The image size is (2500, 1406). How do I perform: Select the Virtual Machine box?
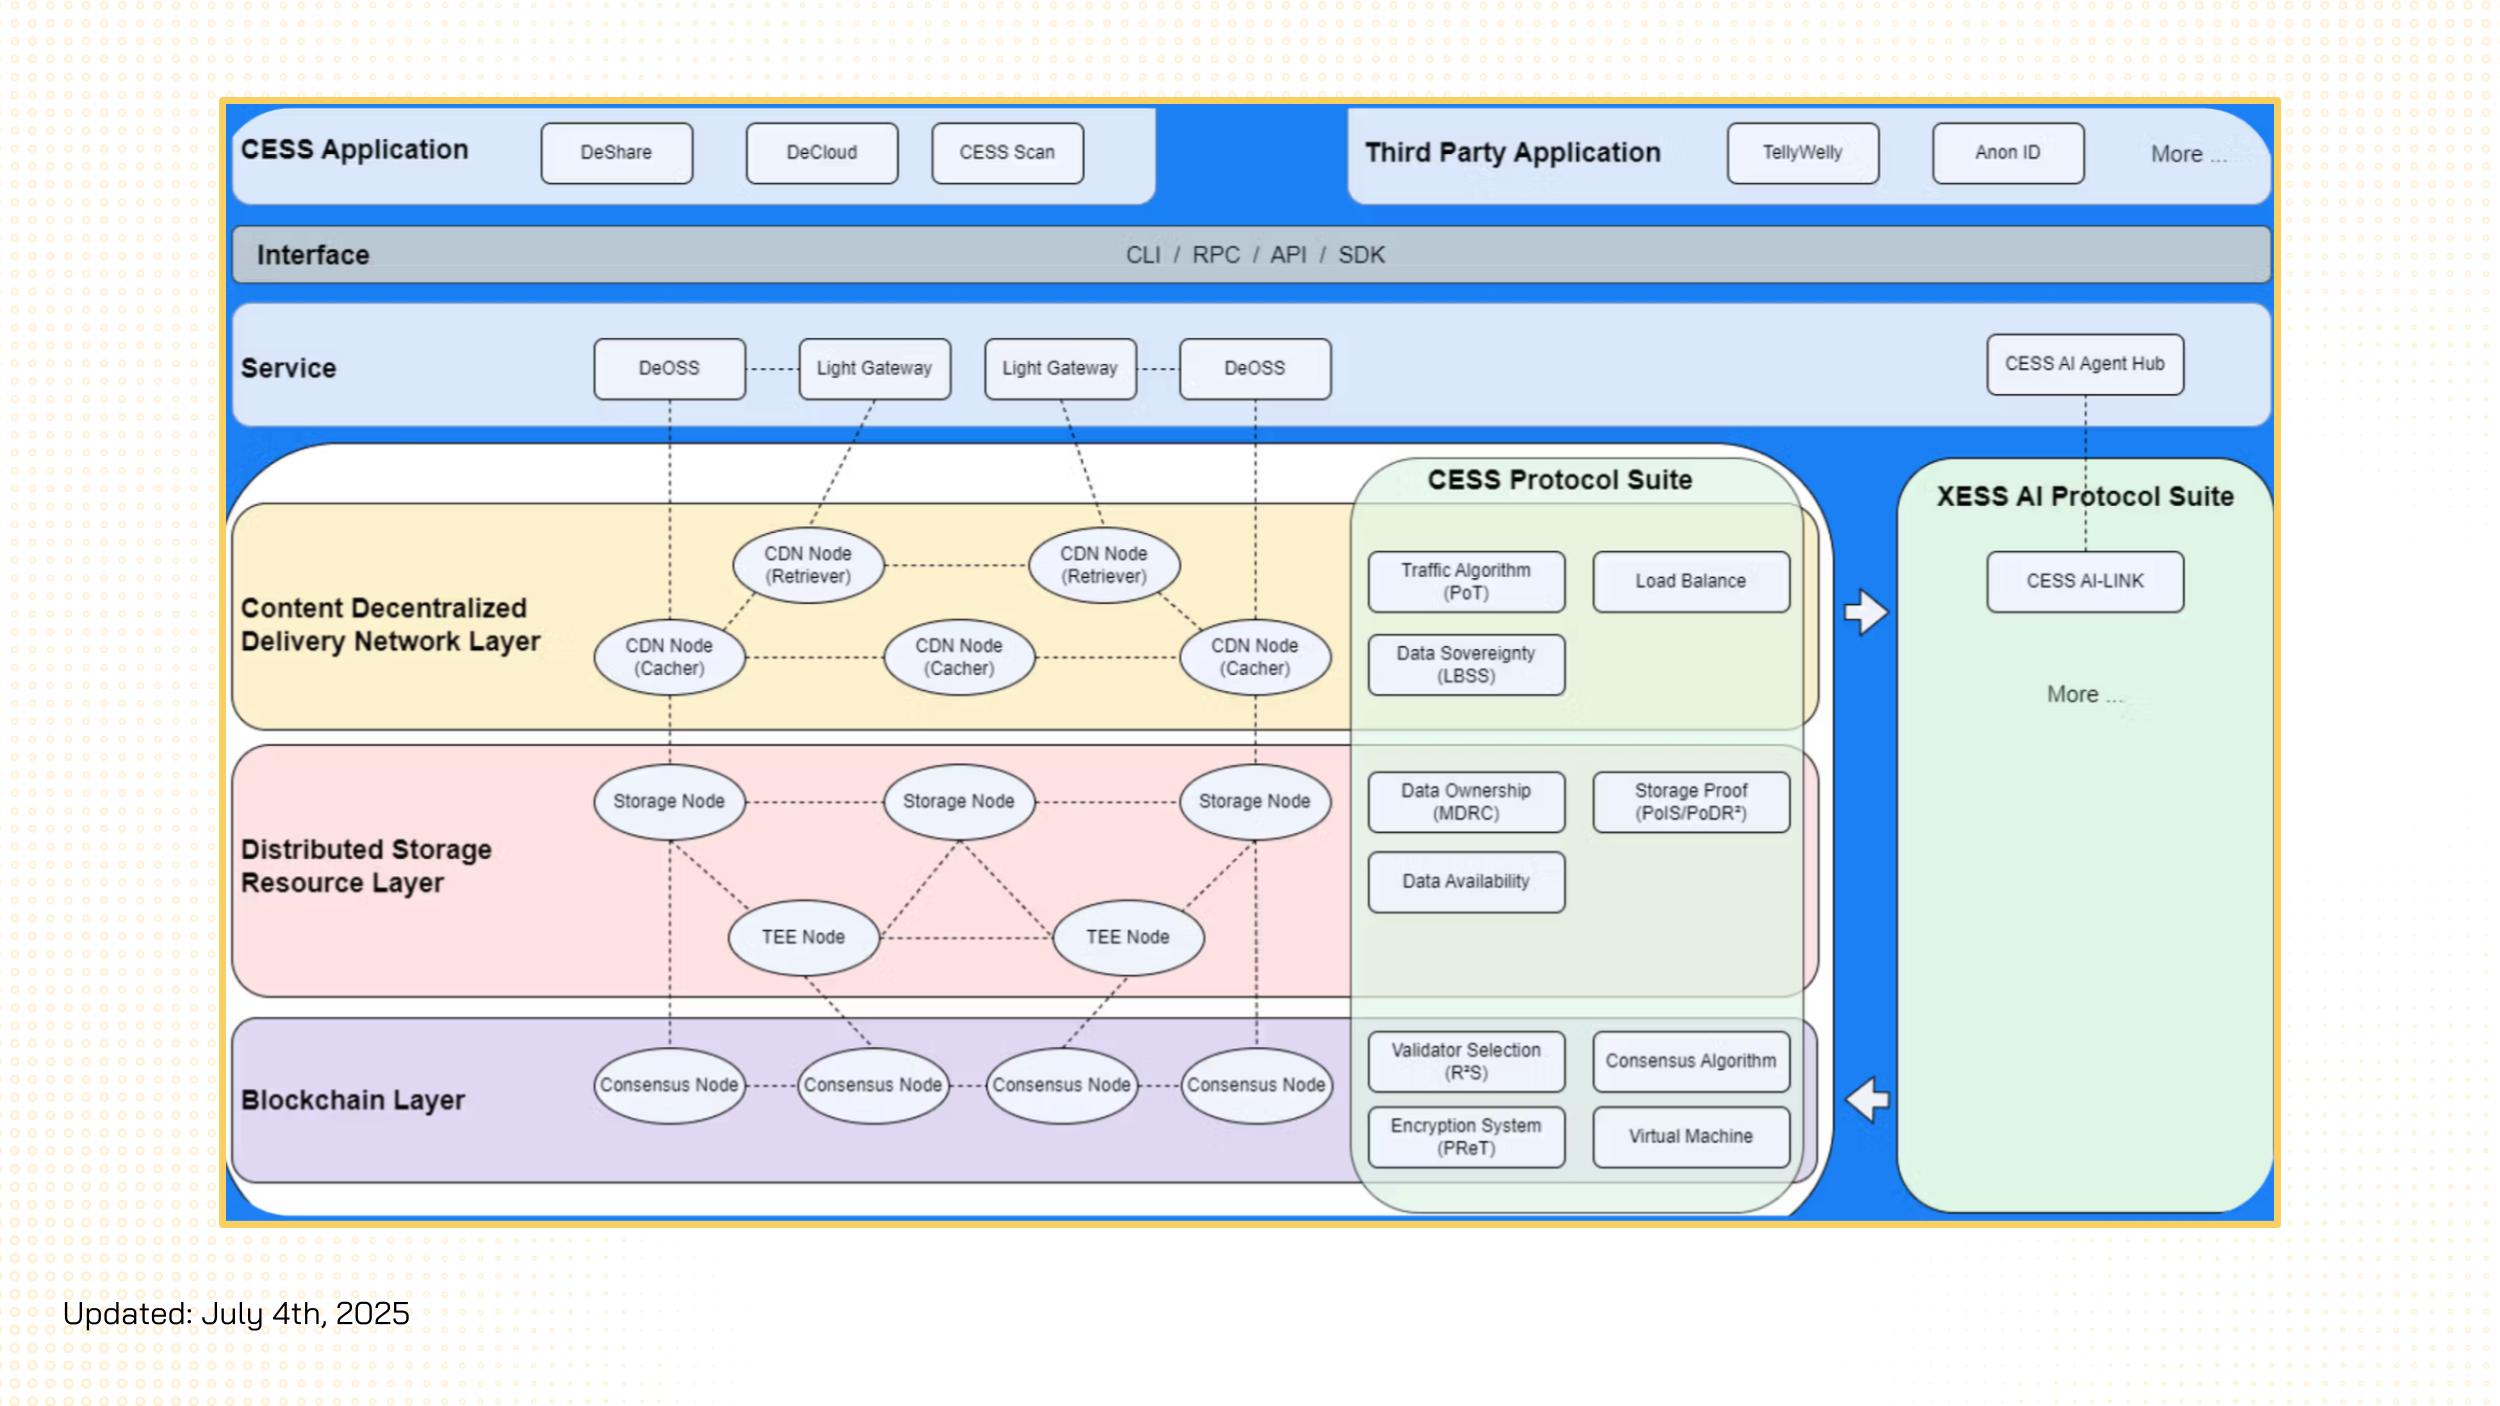pyautogui.click(x=1691, y=1137)
